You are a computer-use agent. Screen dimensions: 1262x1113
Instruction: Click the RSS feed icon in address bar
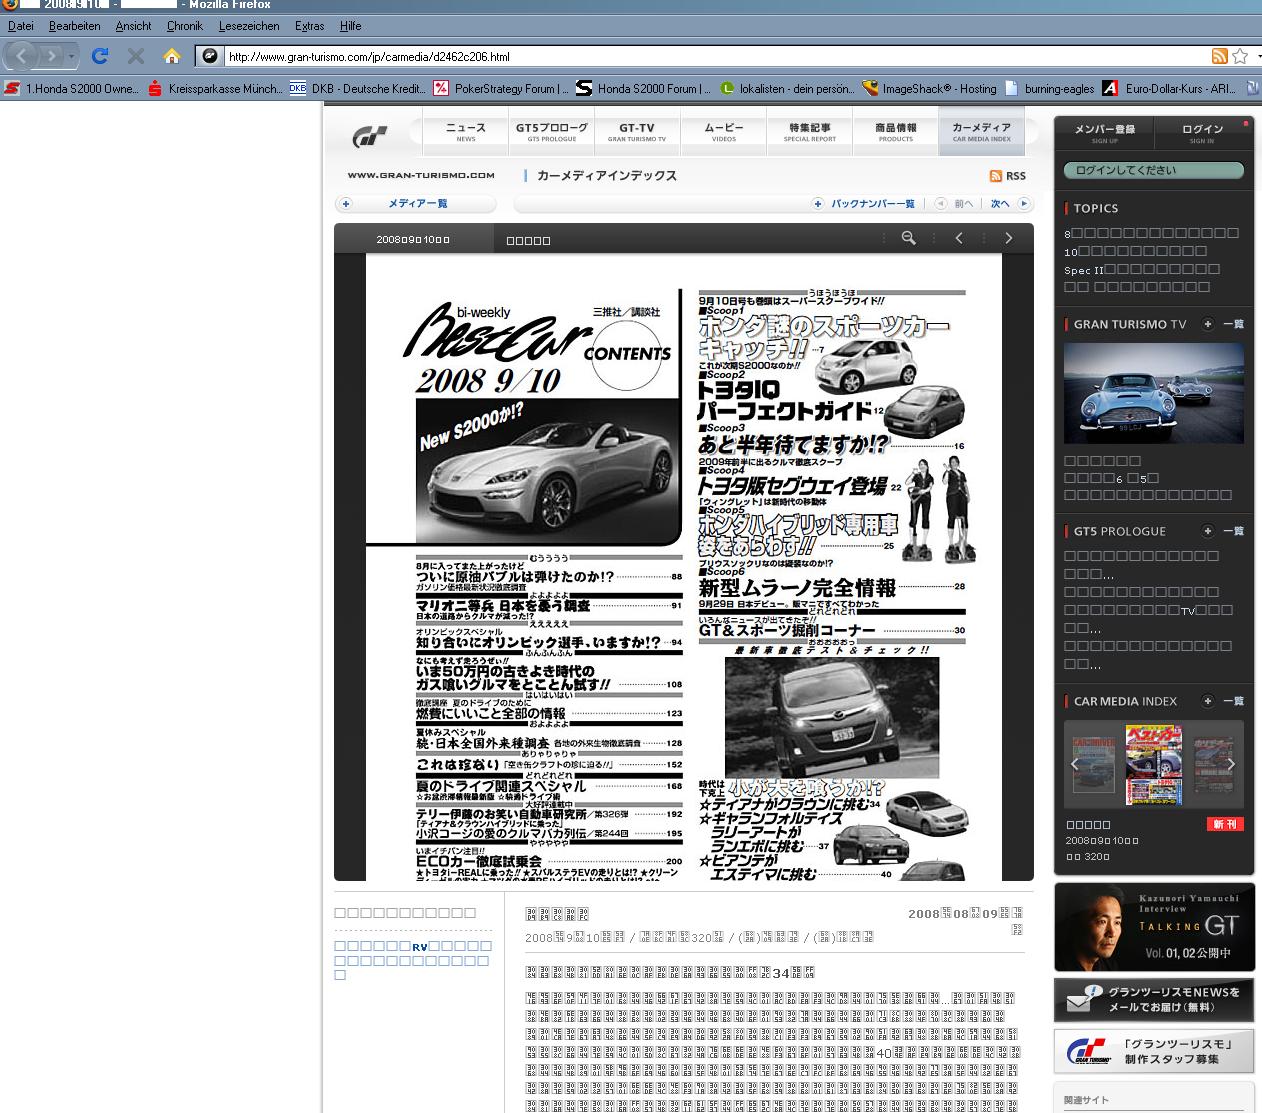click(x=1219, y=56)
